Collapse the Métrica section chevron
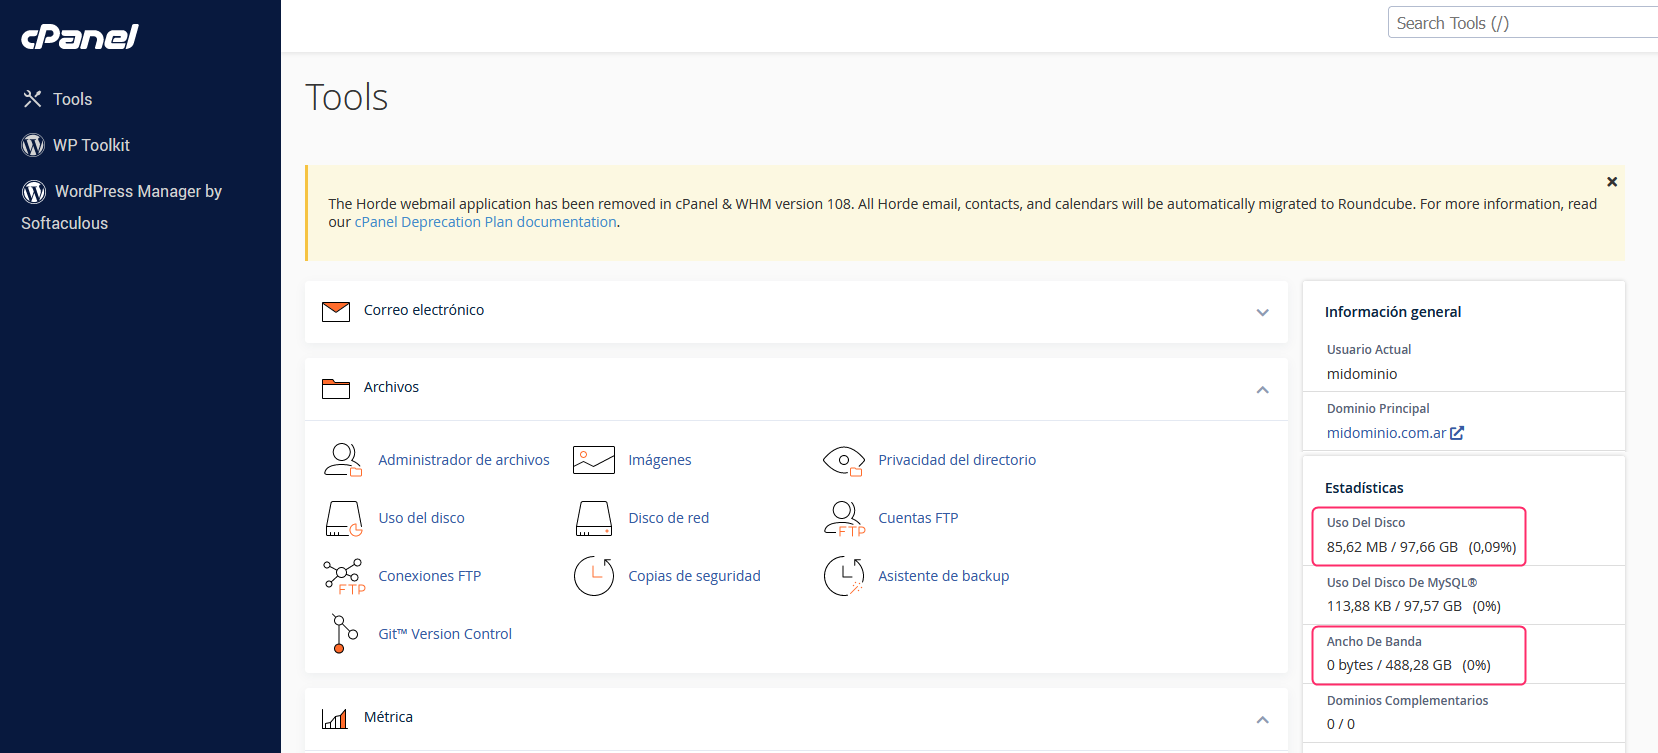The image size is (1658, 753). 1262,719
